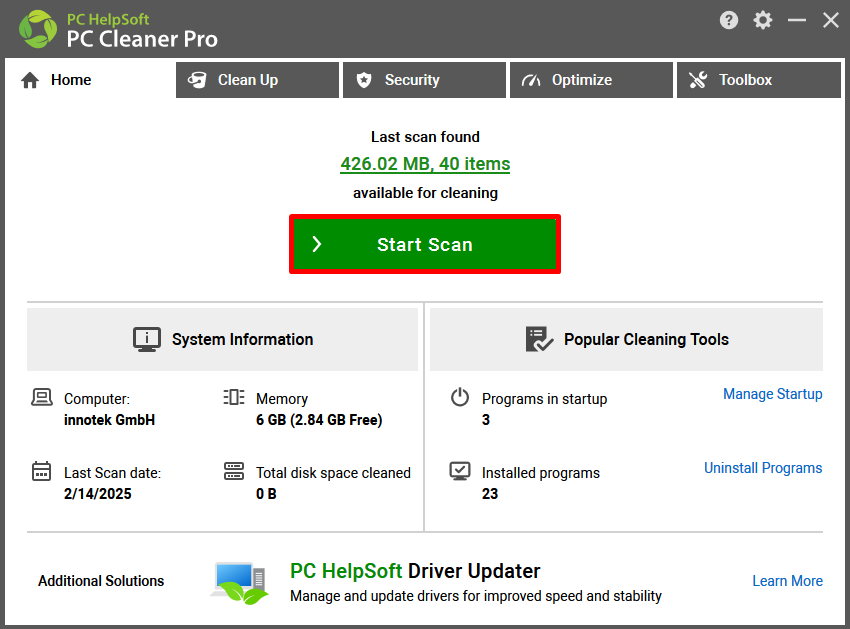850x629 pixels.
Task: Click the Installed programs monitor icon
Action: point(460,471)
